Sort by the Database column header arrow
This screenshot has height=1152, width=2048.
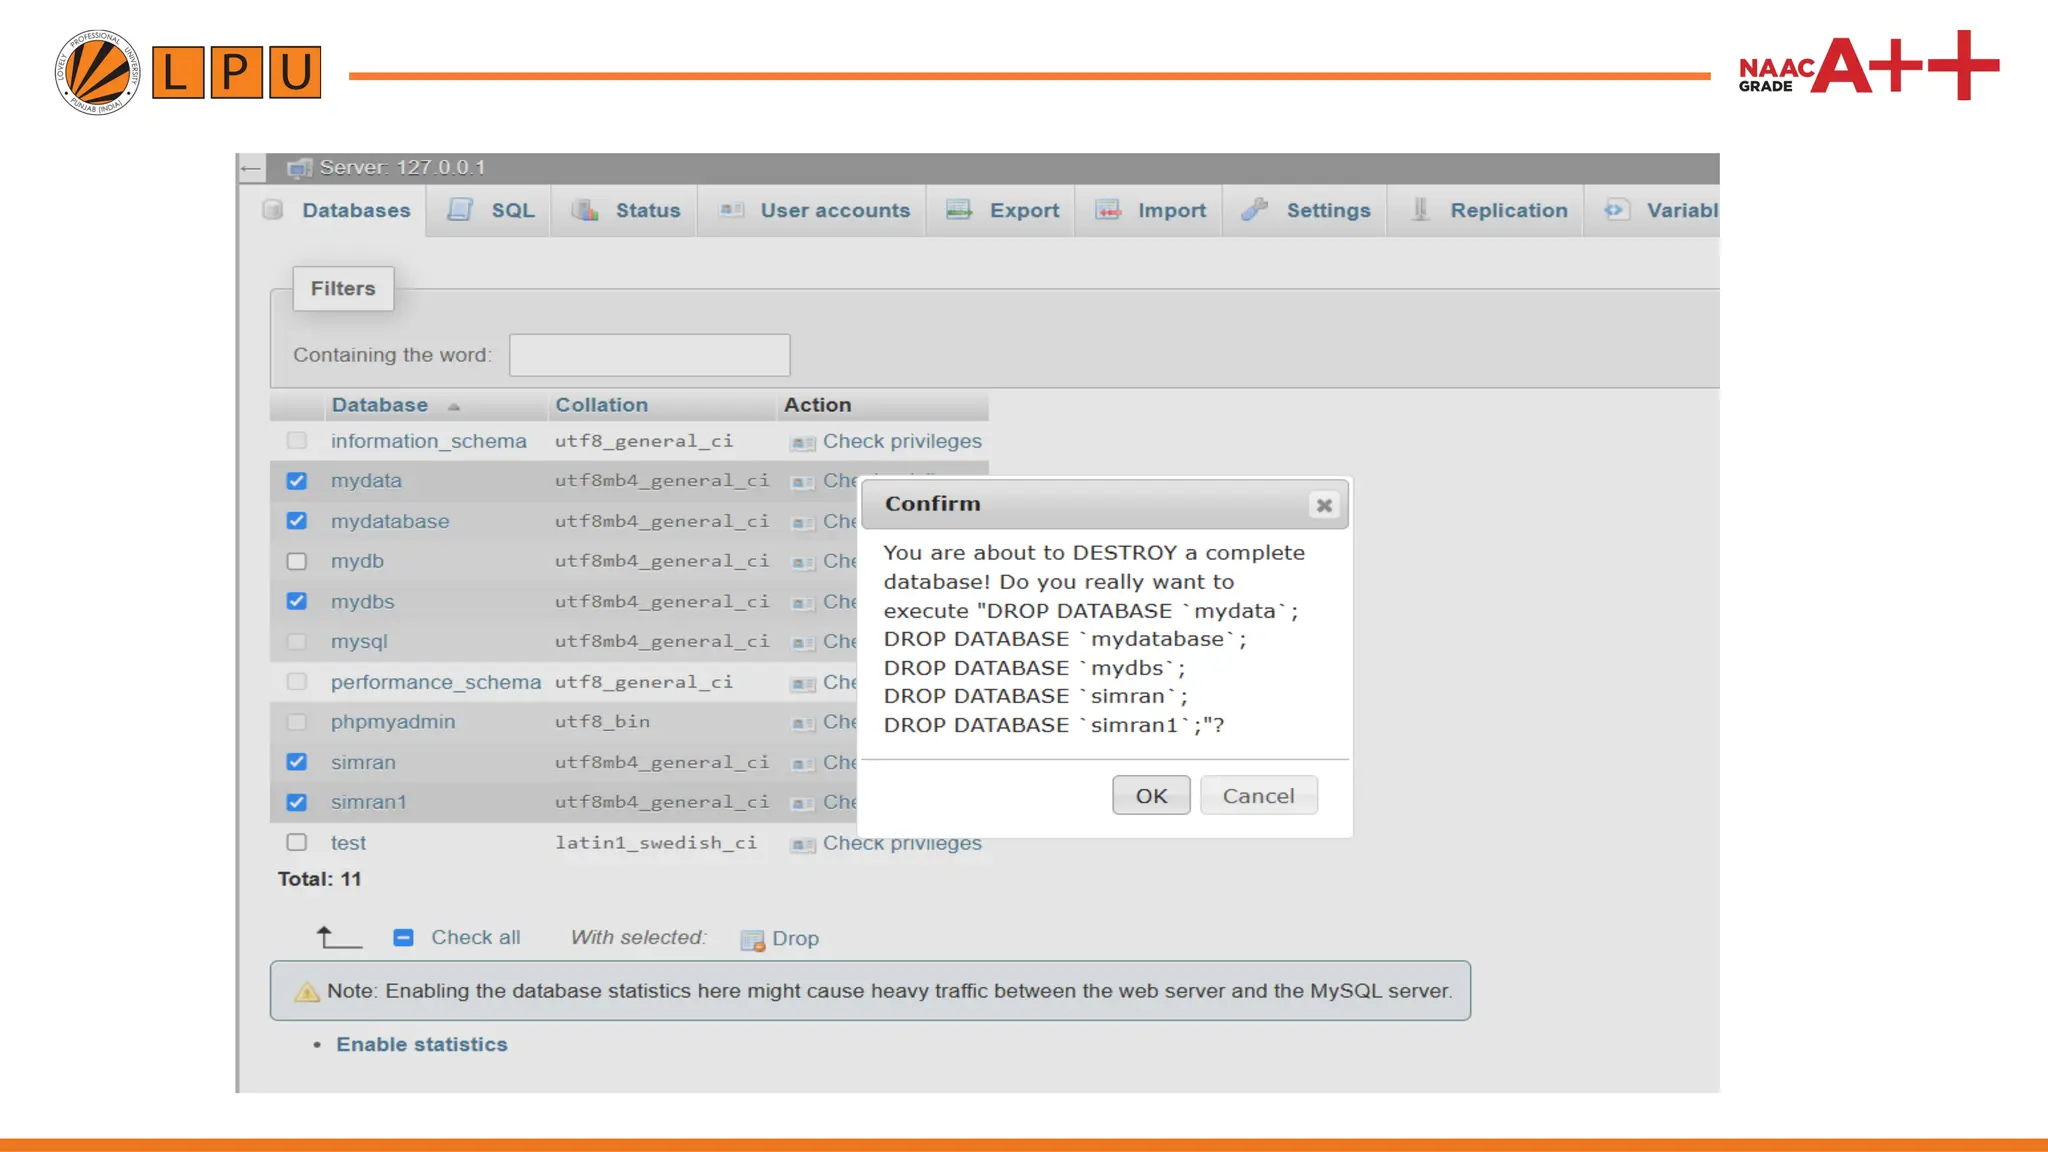pos(454,406)
